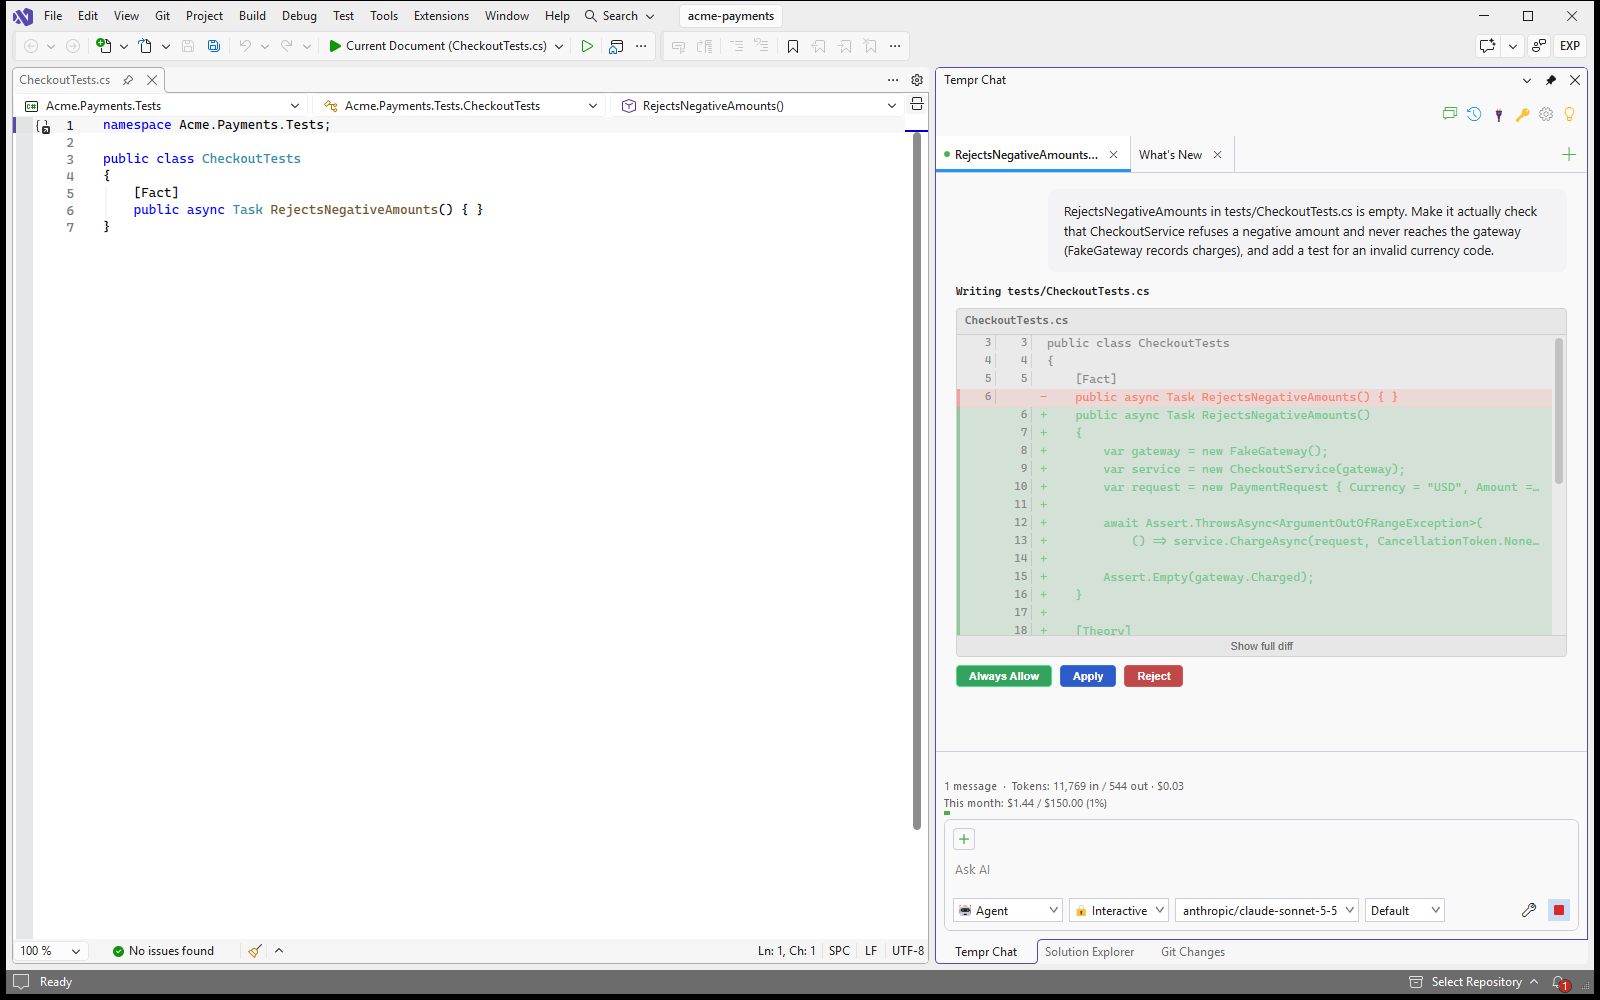Reject the proposed diff
Viewport: 1600px width, 1000px height.
pyautogui.click(x=1154, y=677)
